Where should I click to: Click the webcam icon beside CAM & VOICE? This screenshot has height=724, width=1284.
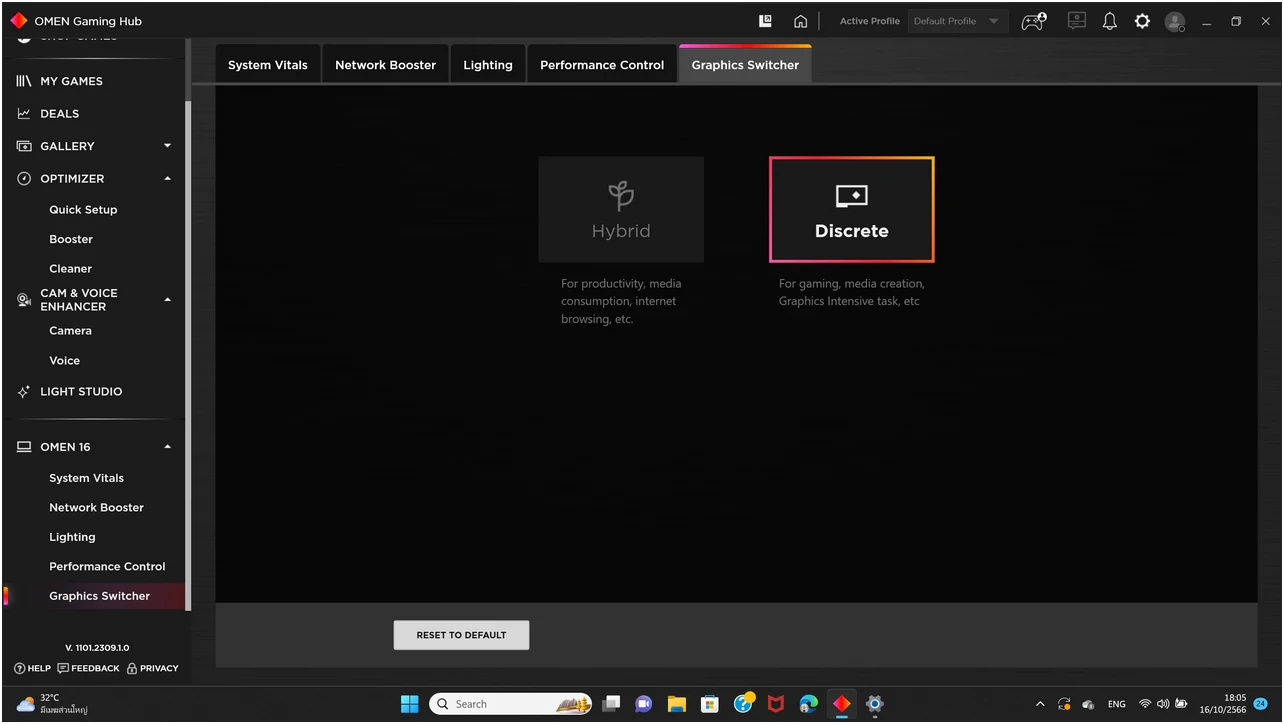tap(24, 300)
